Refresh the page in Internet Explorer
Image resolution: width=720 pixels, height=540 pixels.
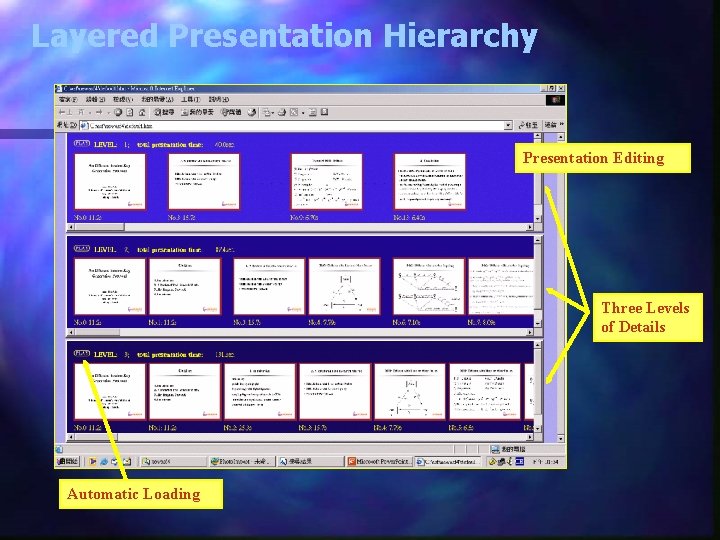pyautogui.click(x=129, y=112)
